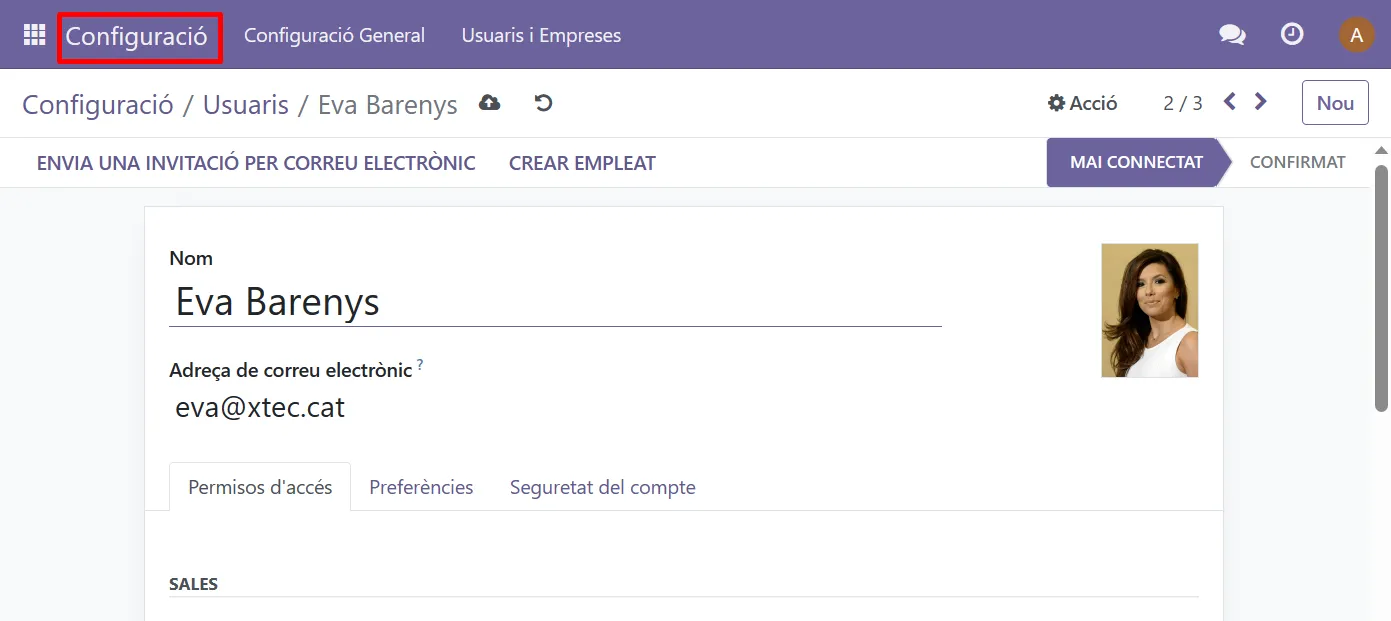Viewport: 1391px width, 621px height.
Task: Go to next record arrow
Action: coord(1261,102)
